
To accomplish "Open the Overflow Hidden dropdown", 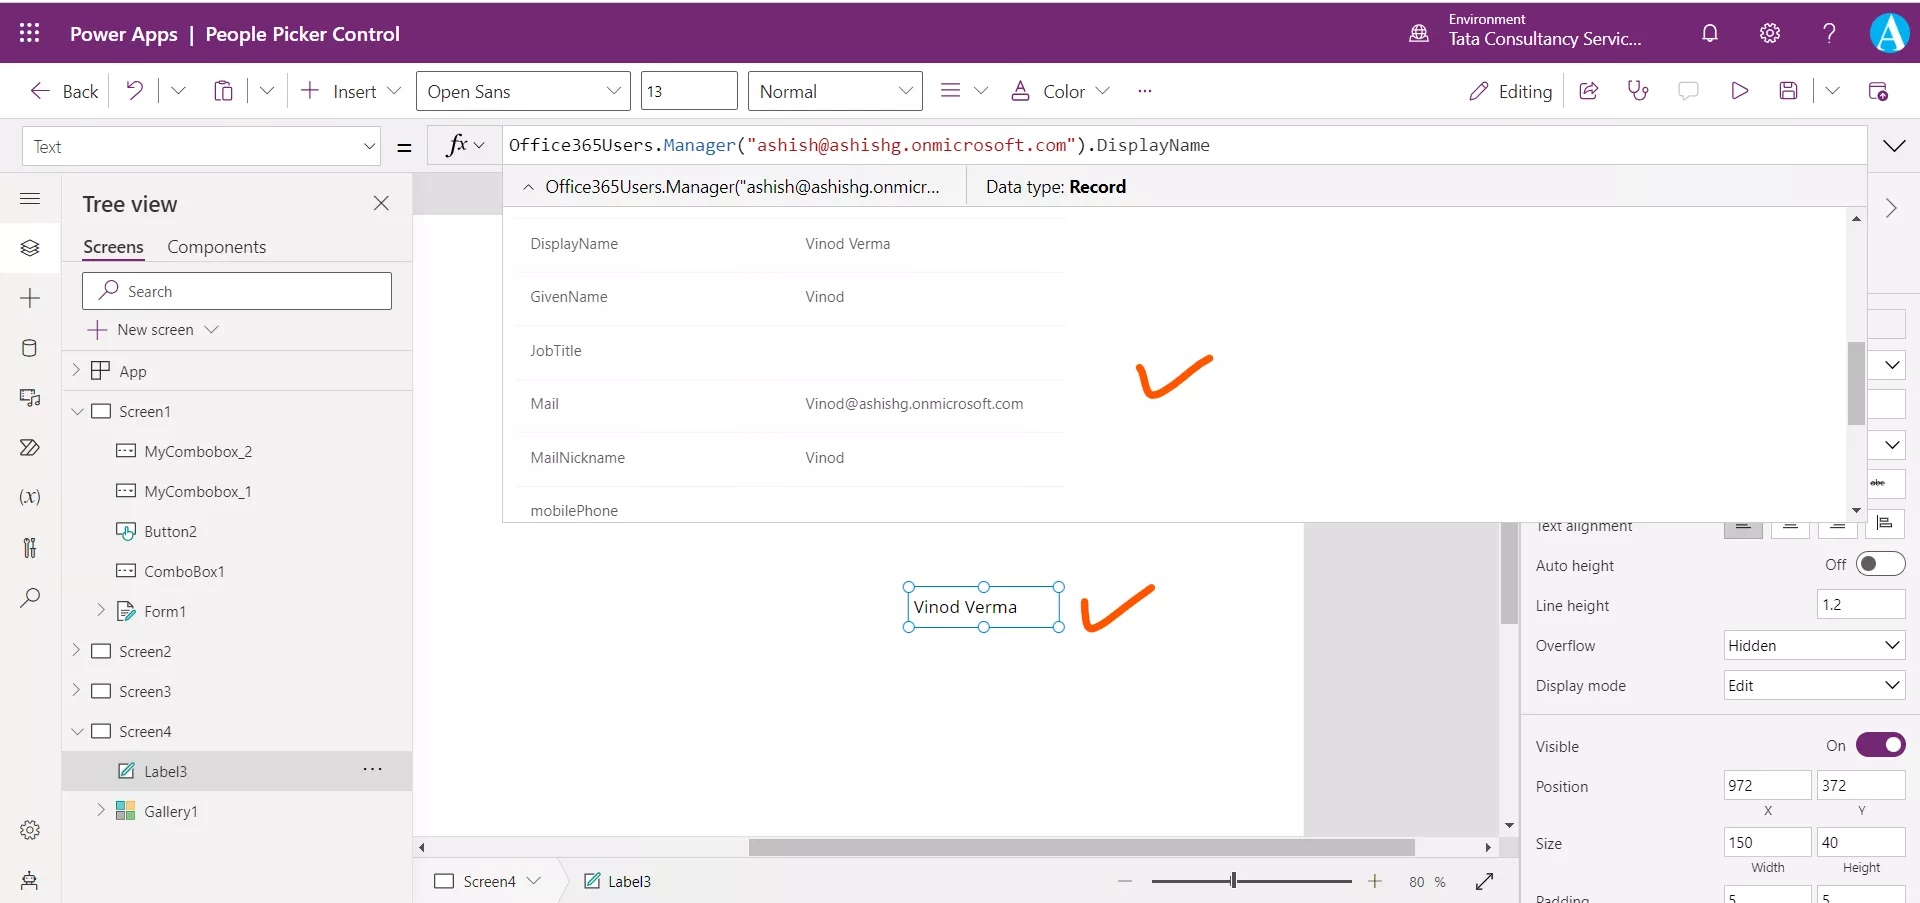I will [x=1815, y=645].
